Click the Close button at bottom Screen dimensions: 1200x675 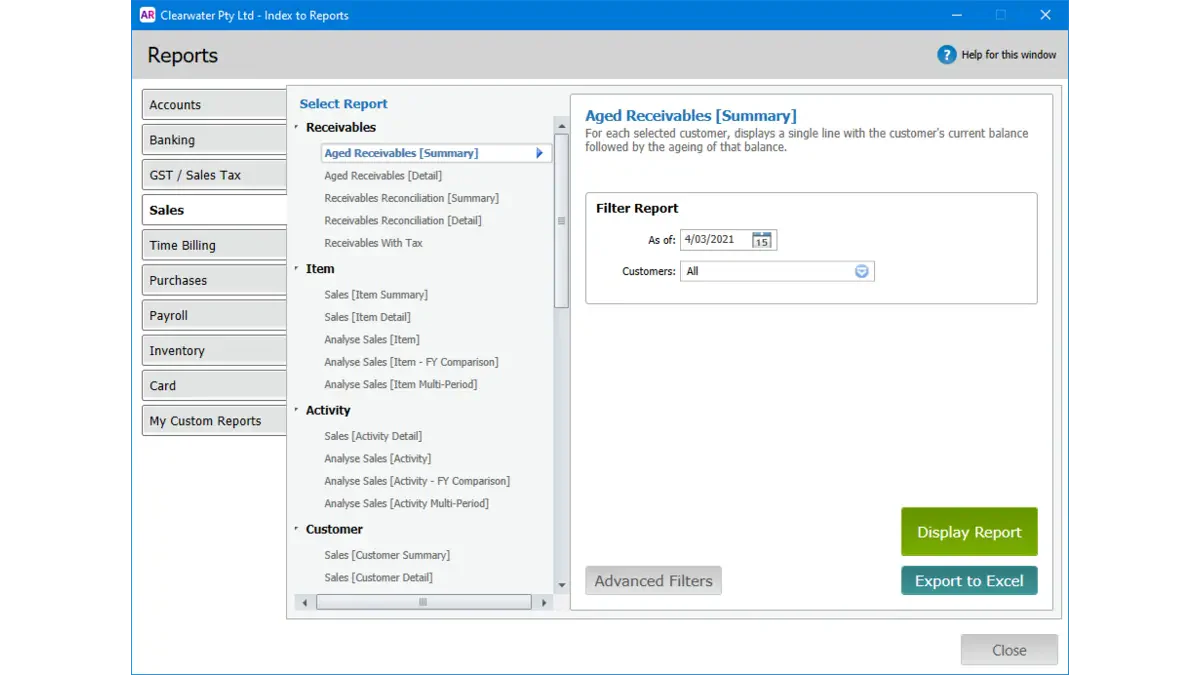(1009, 650)
